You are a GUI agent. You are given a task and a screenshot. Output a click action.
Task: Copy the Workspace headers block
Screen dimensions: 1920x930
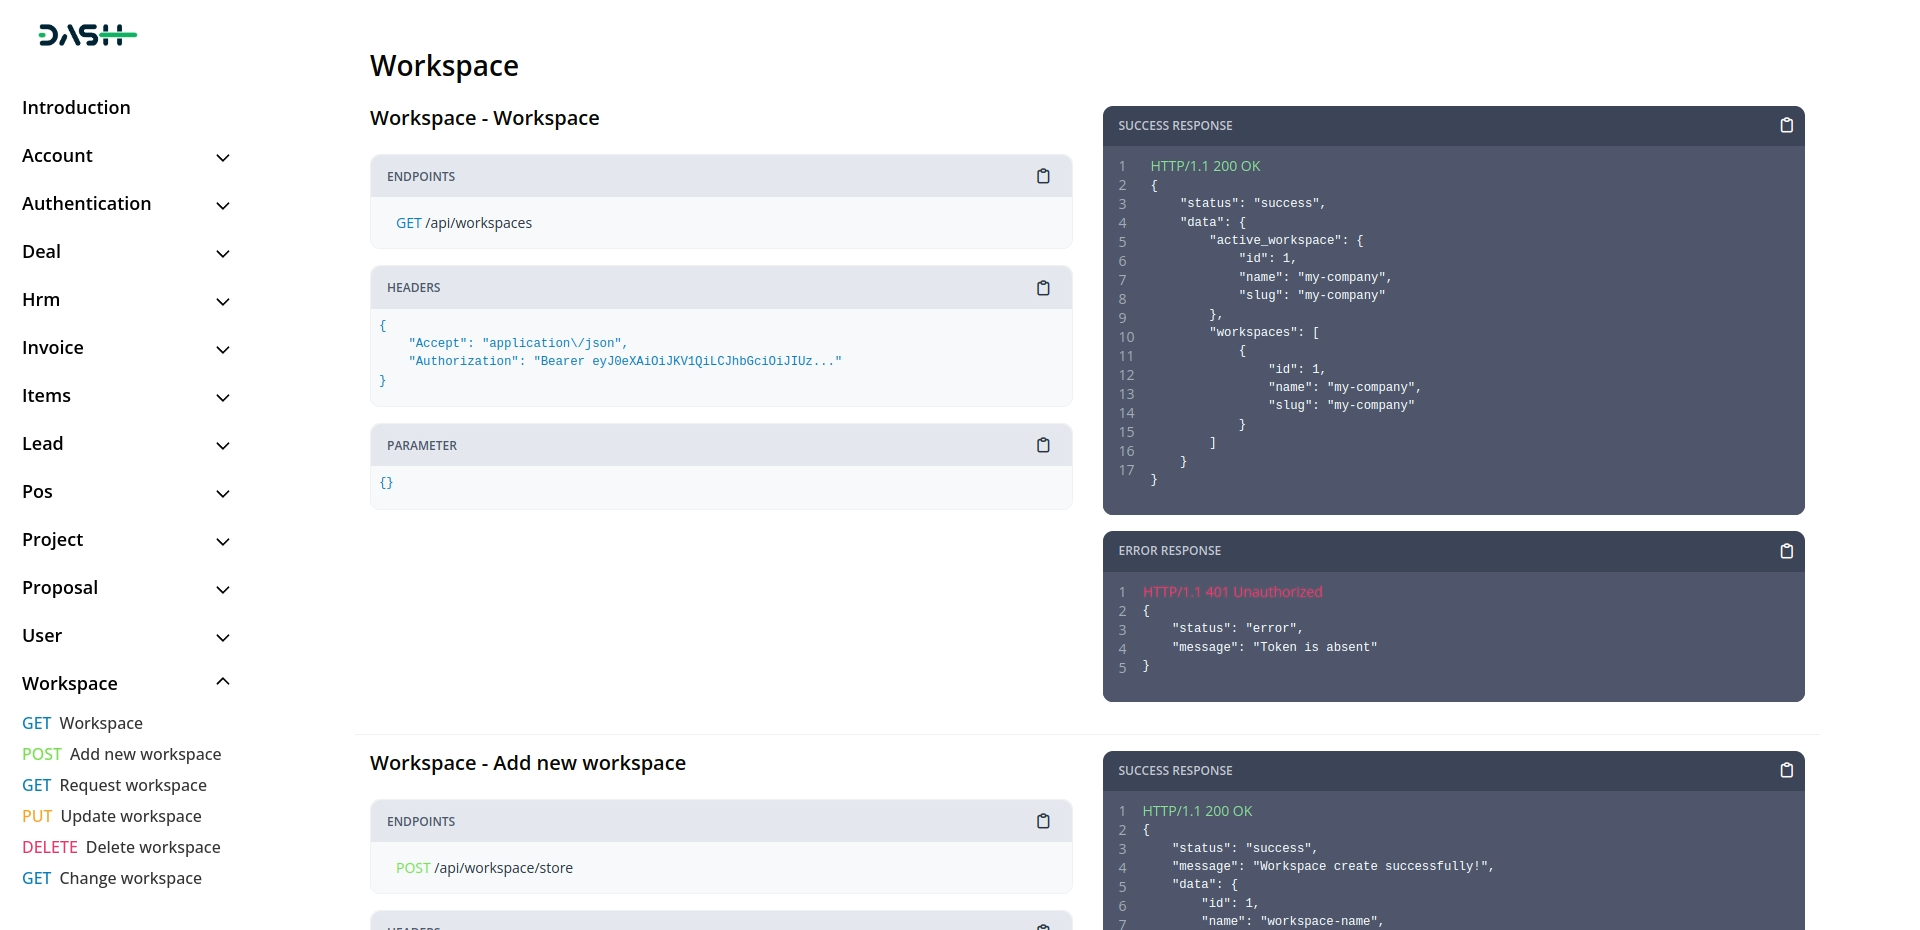1043,288
